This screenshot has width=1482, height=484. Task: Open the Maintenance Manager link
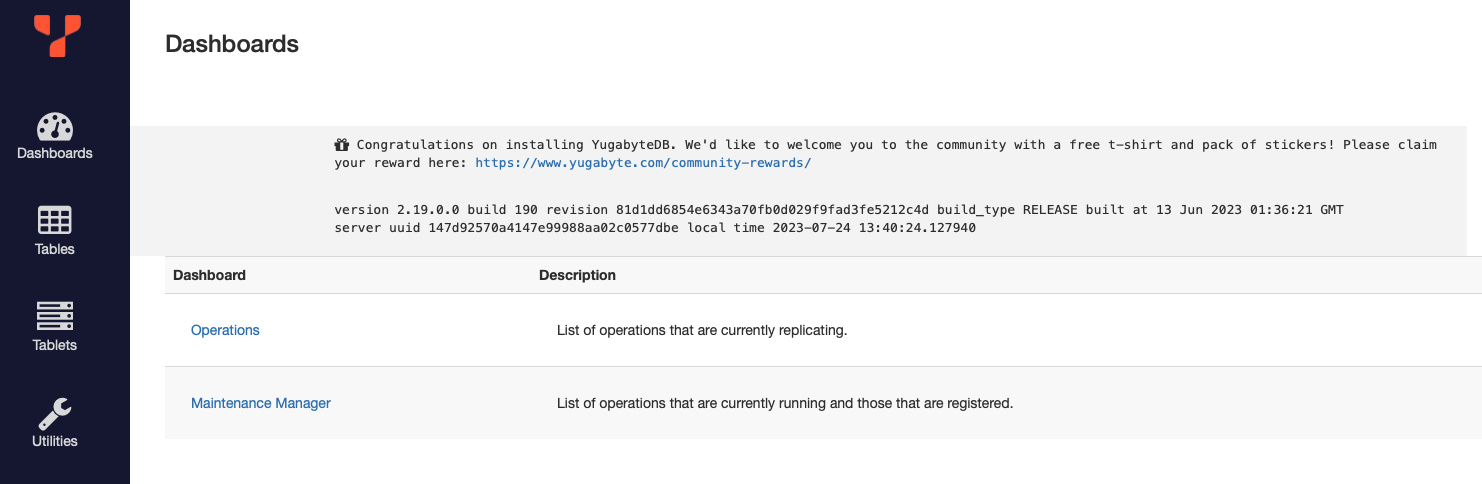coord(260,403)
